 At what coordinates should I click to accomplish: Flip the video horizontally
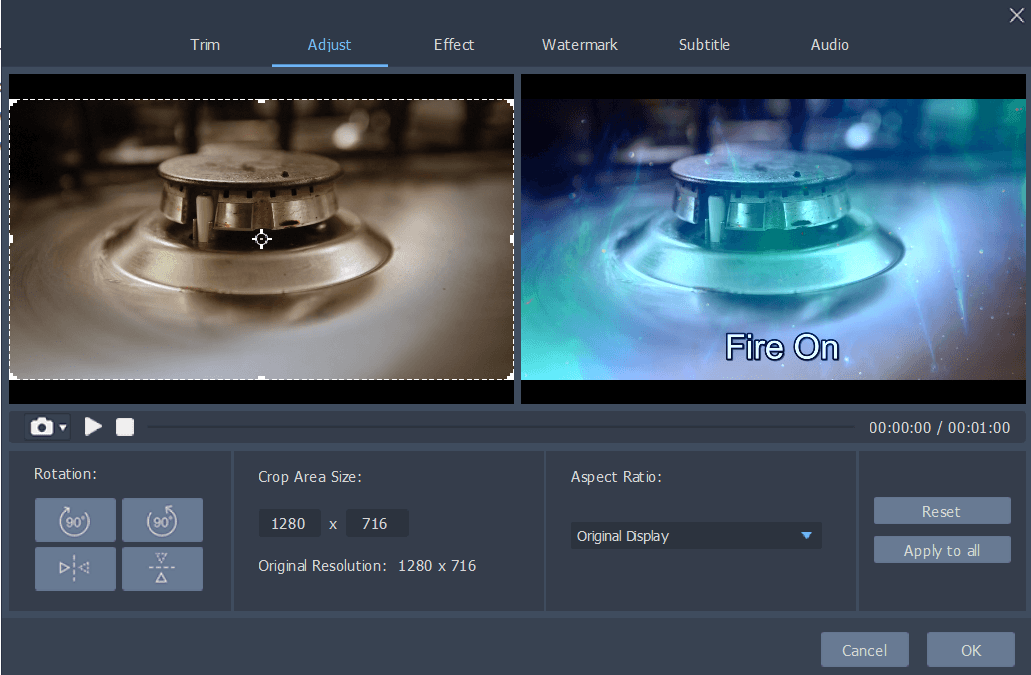pyautogui.click(x=75, y=568)
